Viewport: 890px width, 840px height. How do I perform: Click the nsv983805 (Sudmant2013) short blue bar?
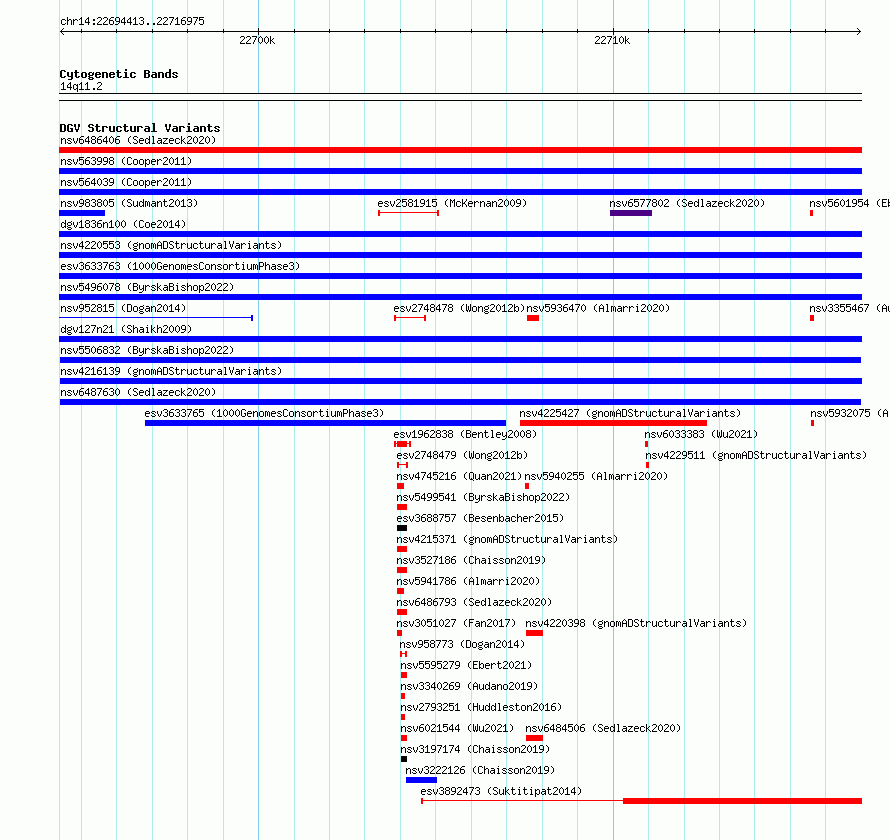point(82,213)
